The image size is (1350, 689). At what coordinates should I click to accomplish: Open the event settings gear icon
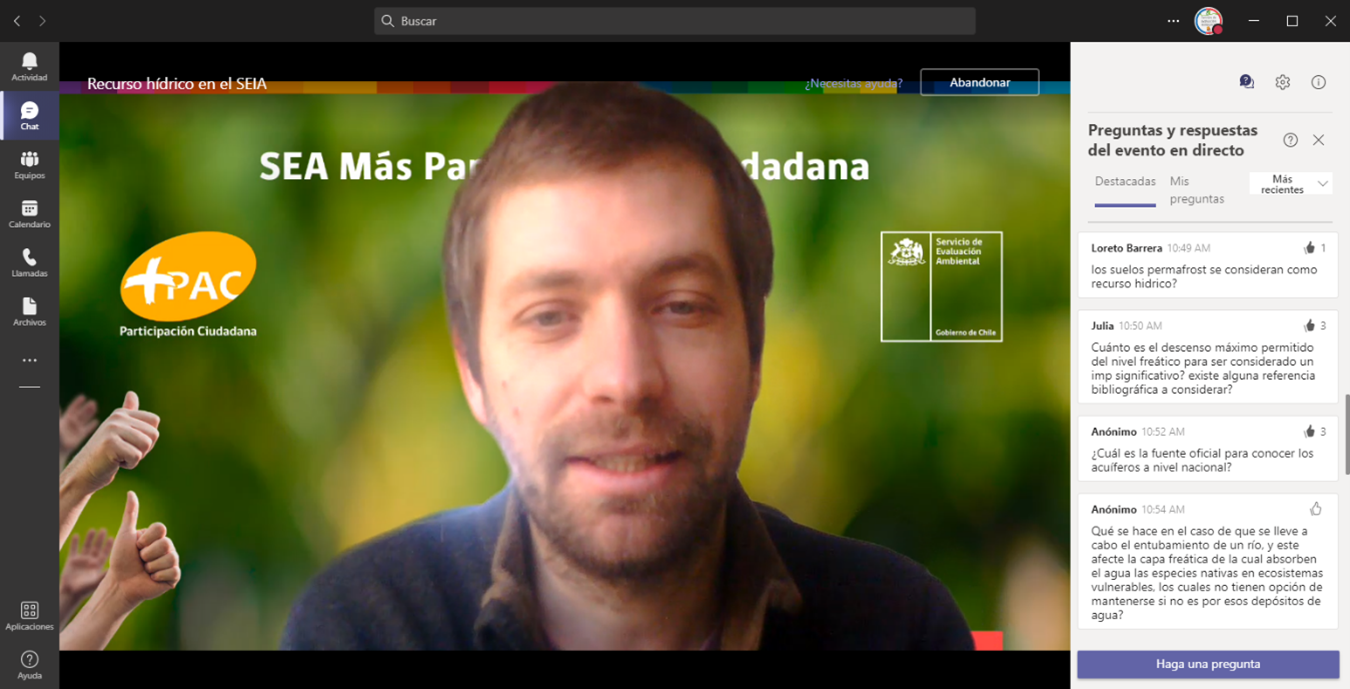tap(1282, 83)
